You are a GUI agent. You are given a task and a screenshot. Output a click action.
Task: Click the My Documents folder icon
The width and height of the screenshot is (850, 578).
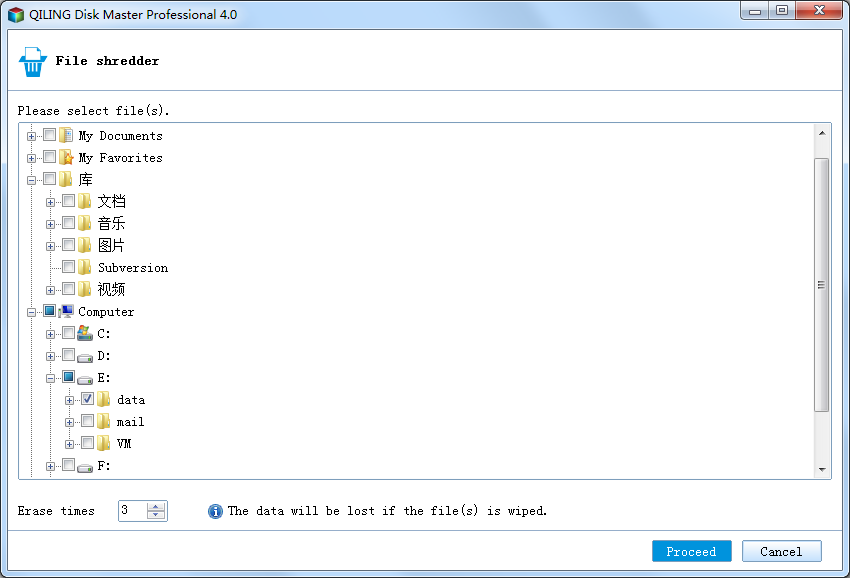(66, 136)
